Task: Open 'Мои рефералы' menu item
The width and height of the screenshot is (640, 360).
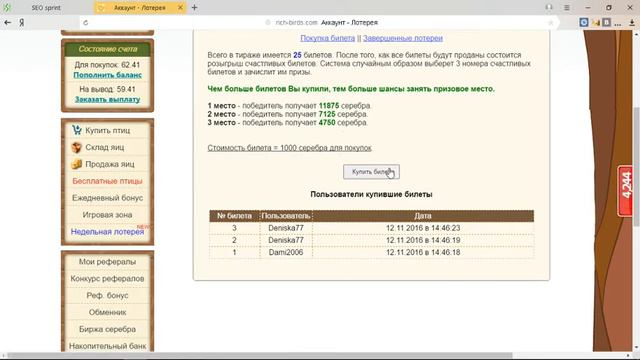Action: click(107, 262)
